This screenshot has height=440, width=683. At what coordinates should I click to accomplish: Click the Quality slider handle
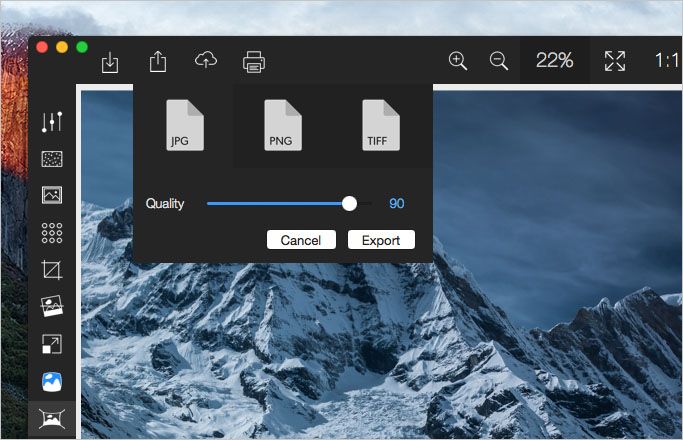coord(349,203)
